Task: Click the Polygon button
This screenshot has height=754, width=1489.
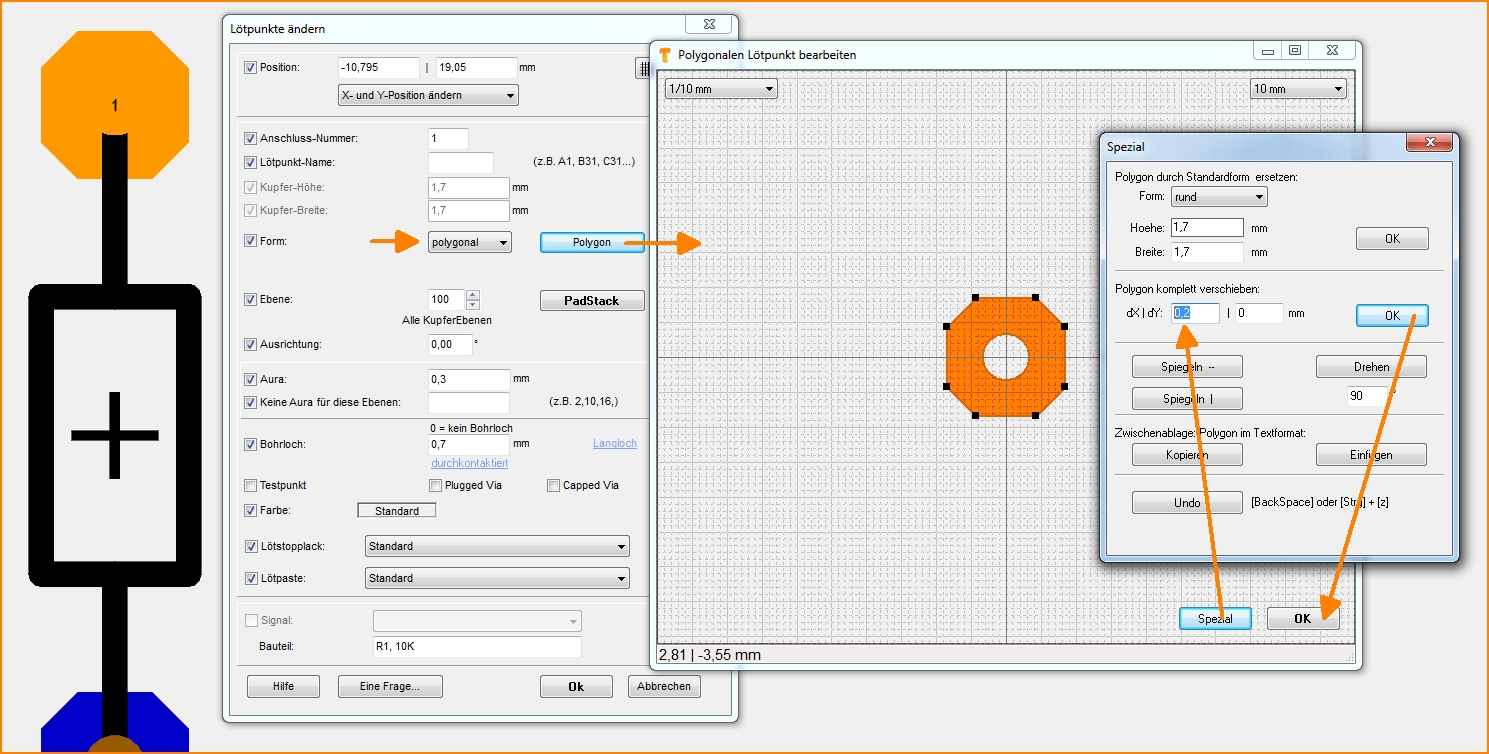Action: click(x=592, y=243)
